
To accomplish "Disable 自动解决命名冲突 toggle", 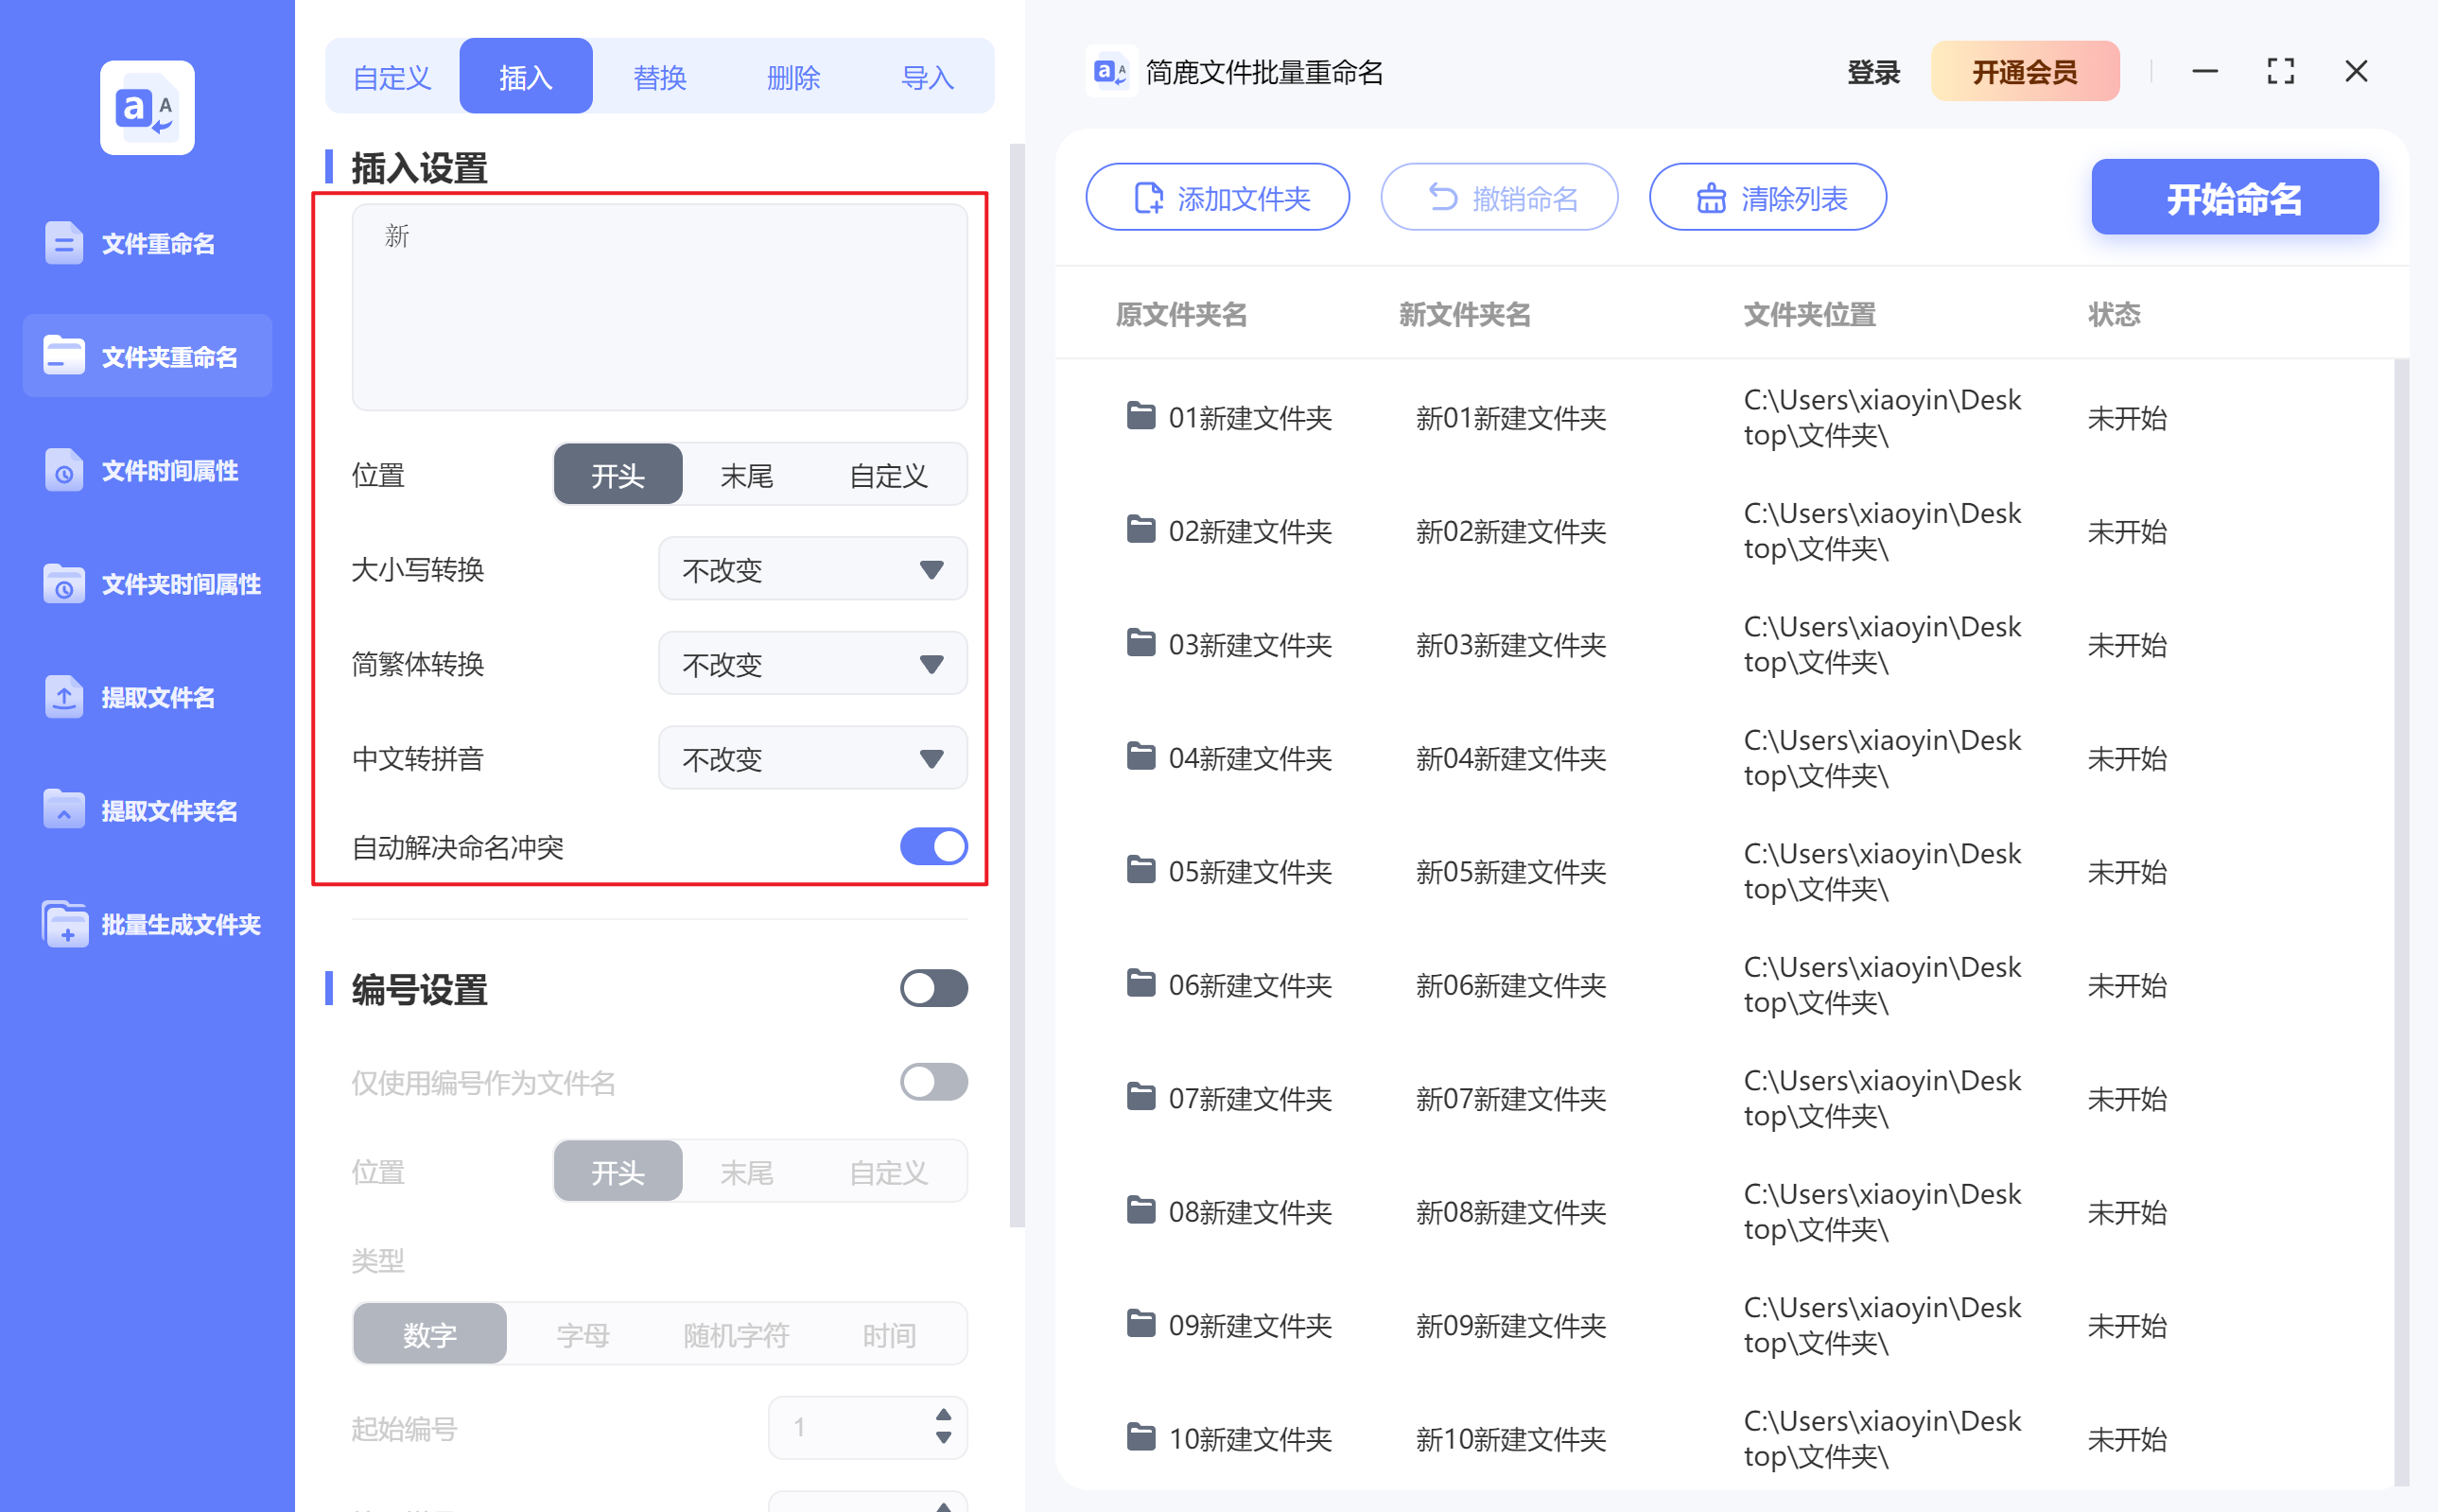I will point(933,846).
